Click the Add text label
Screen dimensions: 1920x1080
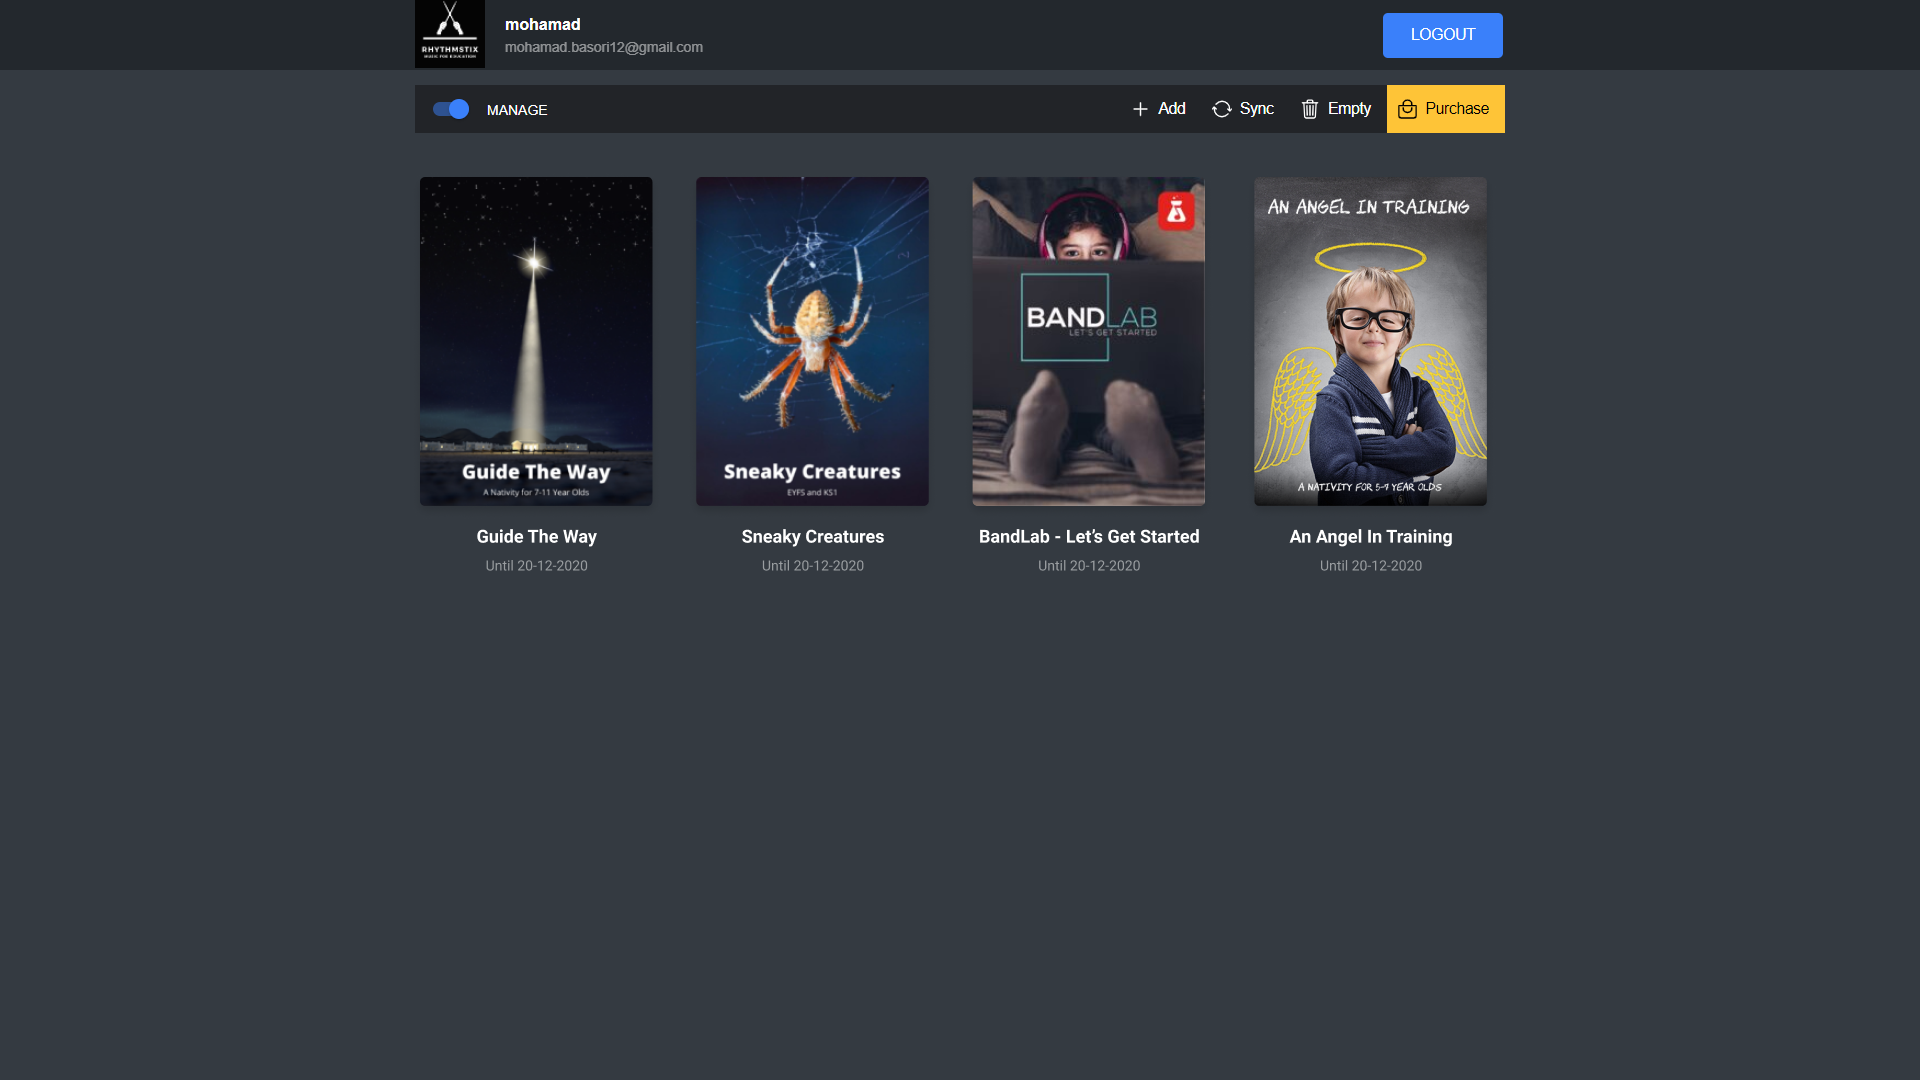tap(1171, 109)
